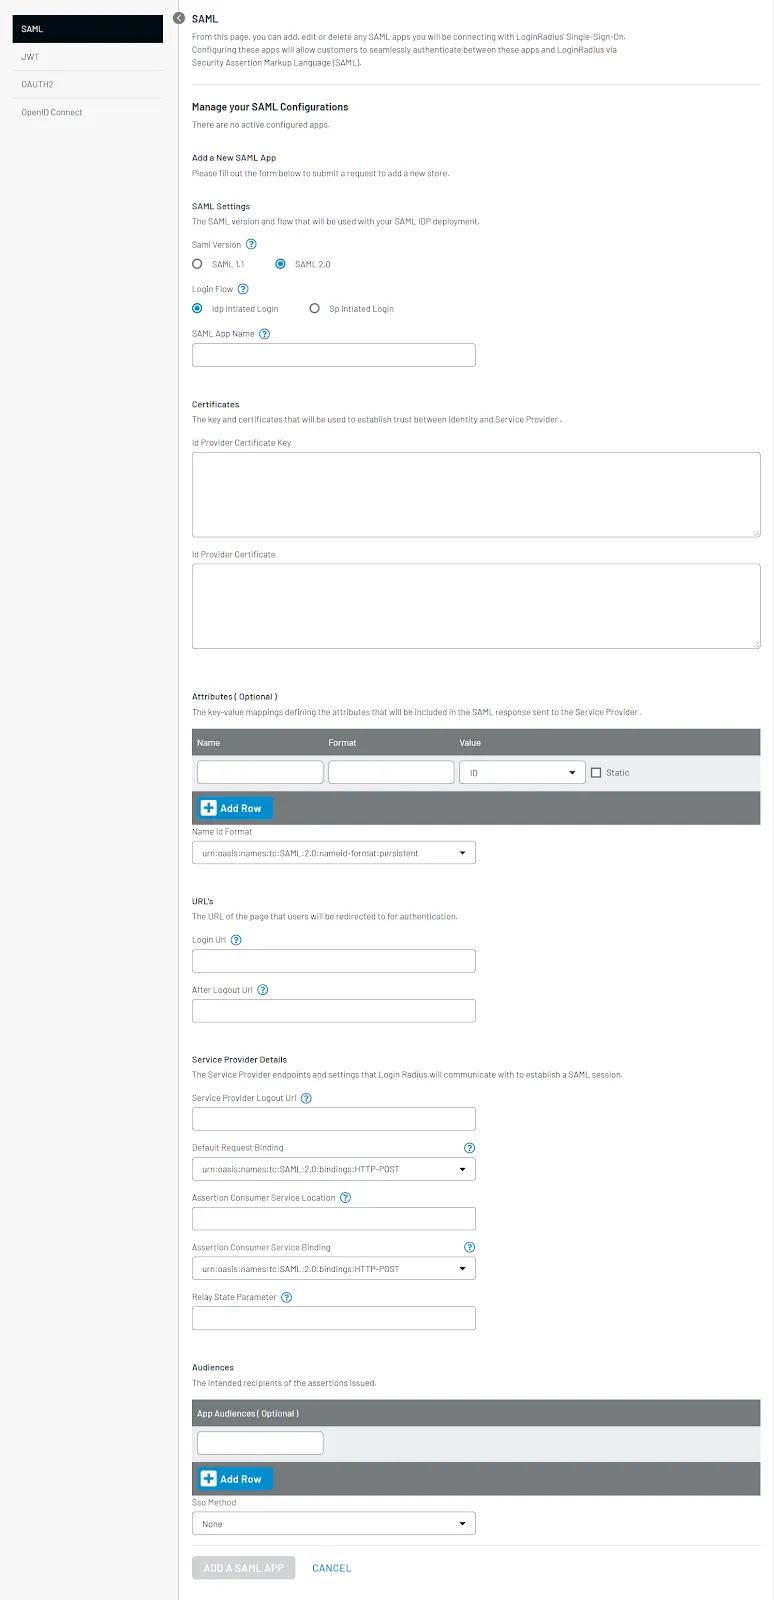Choose Sp Initiated Login option

click(x=315, y=309)
